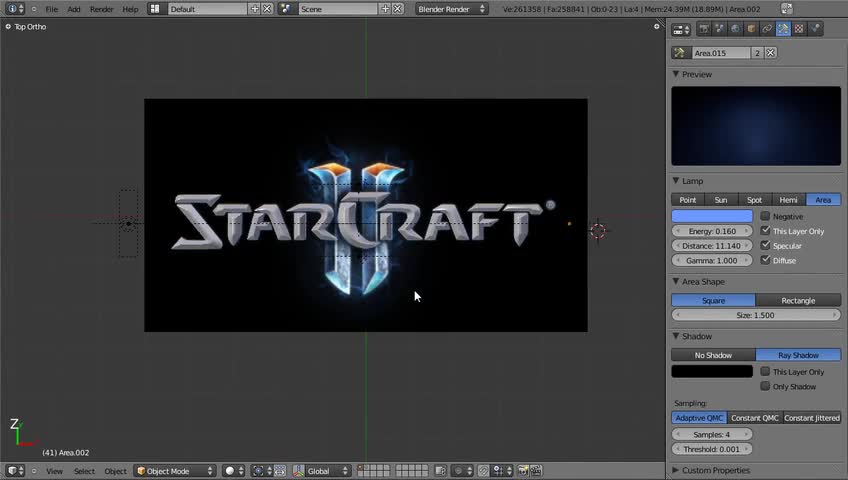Collapse the Area Shape panel
The image size is (848, 480).
pos(676,281)
